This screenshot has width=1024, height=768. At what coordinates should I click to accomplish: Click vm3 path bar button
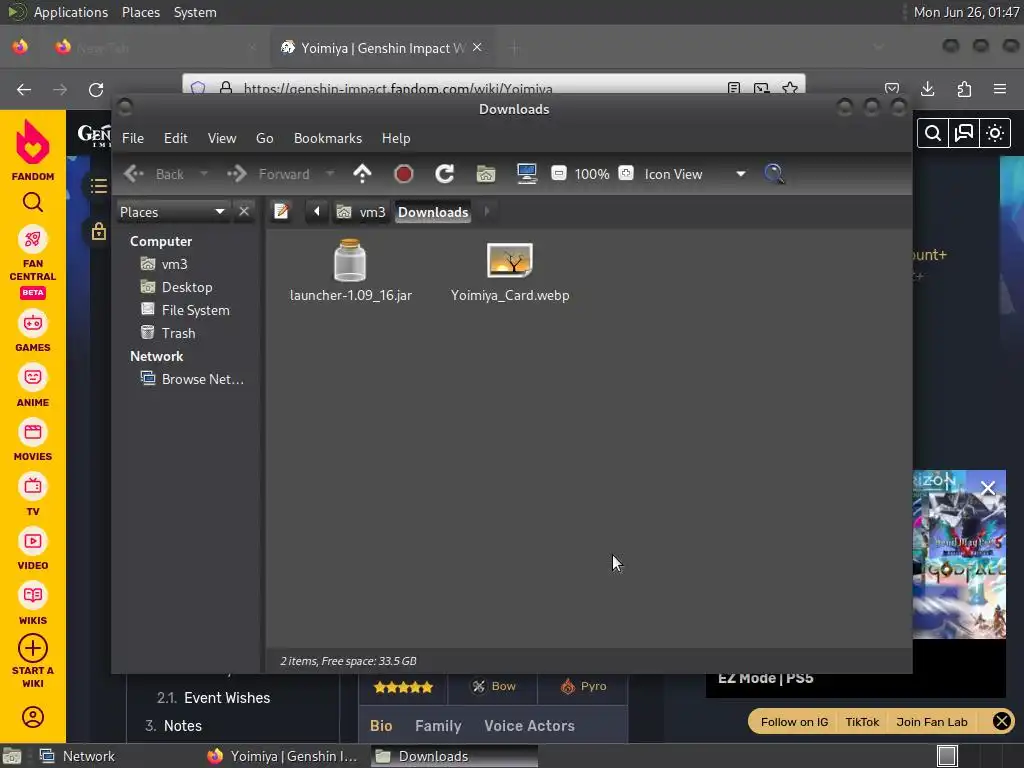click(361, 212)
